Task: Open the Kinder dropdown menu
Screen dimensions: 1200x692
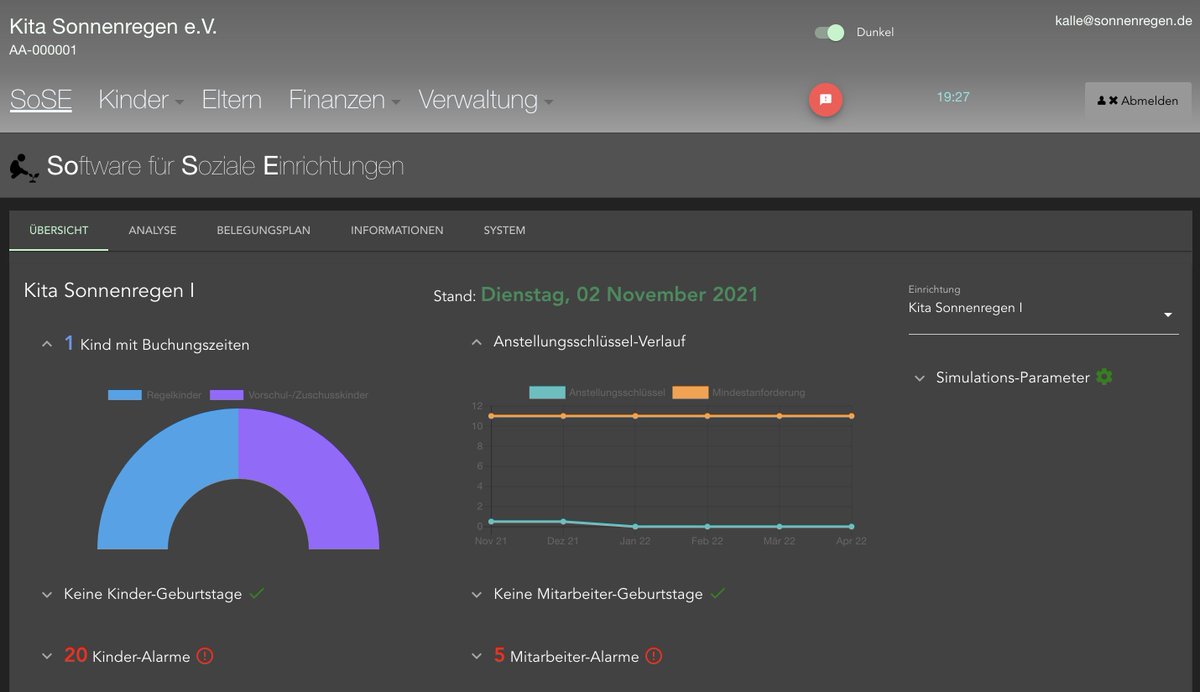Action: coord(141,100)
